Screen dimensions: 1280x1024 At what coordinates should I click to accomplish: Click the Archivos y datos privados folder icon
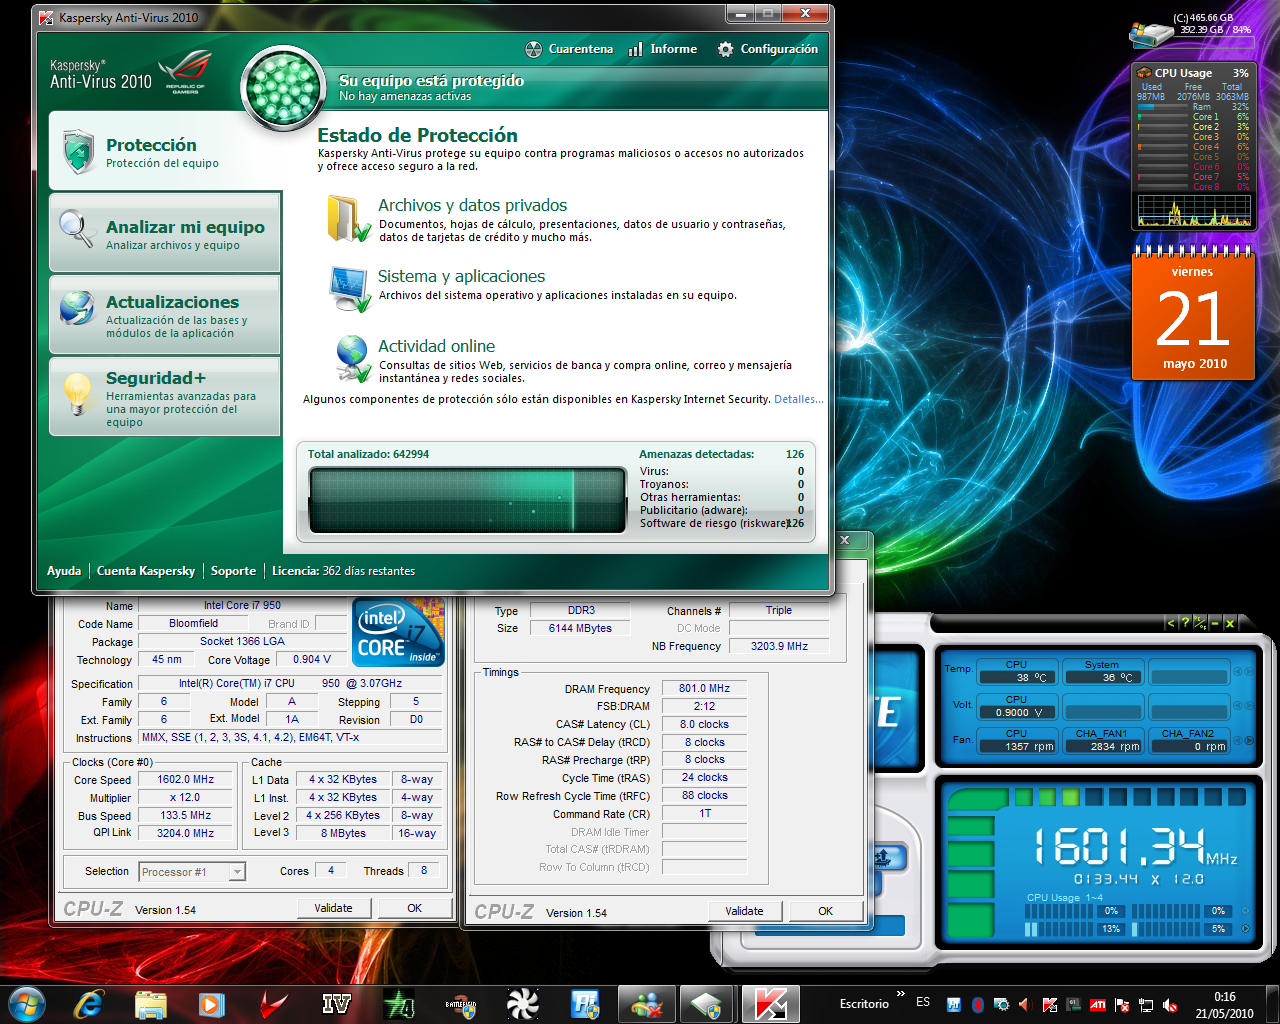348,218
